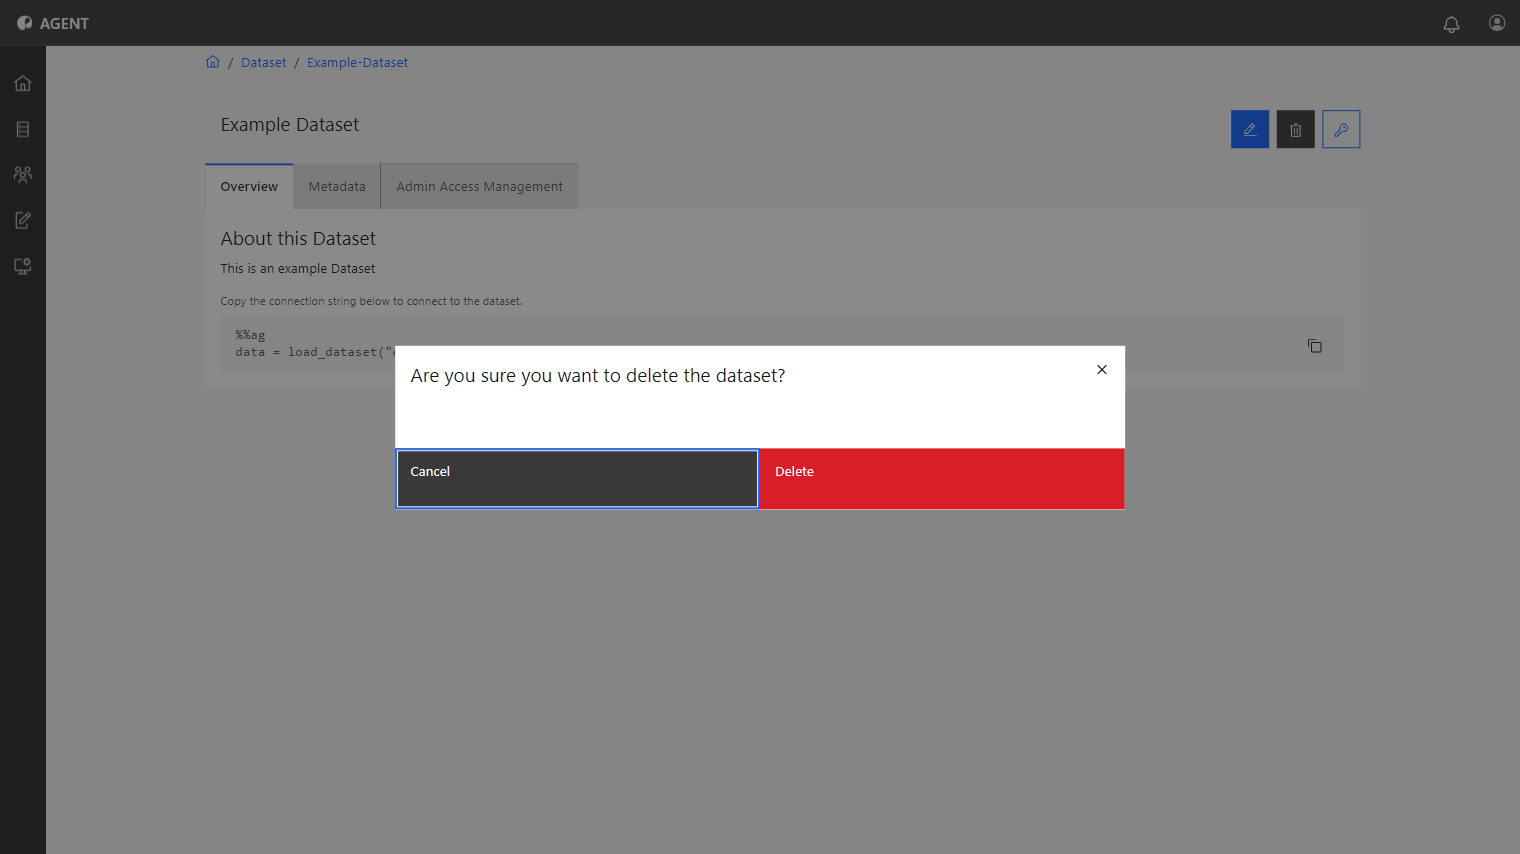Click the Home icon in left sidebar
Image resolution: width=1520 pixels, height=854 pixels.
(23, 83)
